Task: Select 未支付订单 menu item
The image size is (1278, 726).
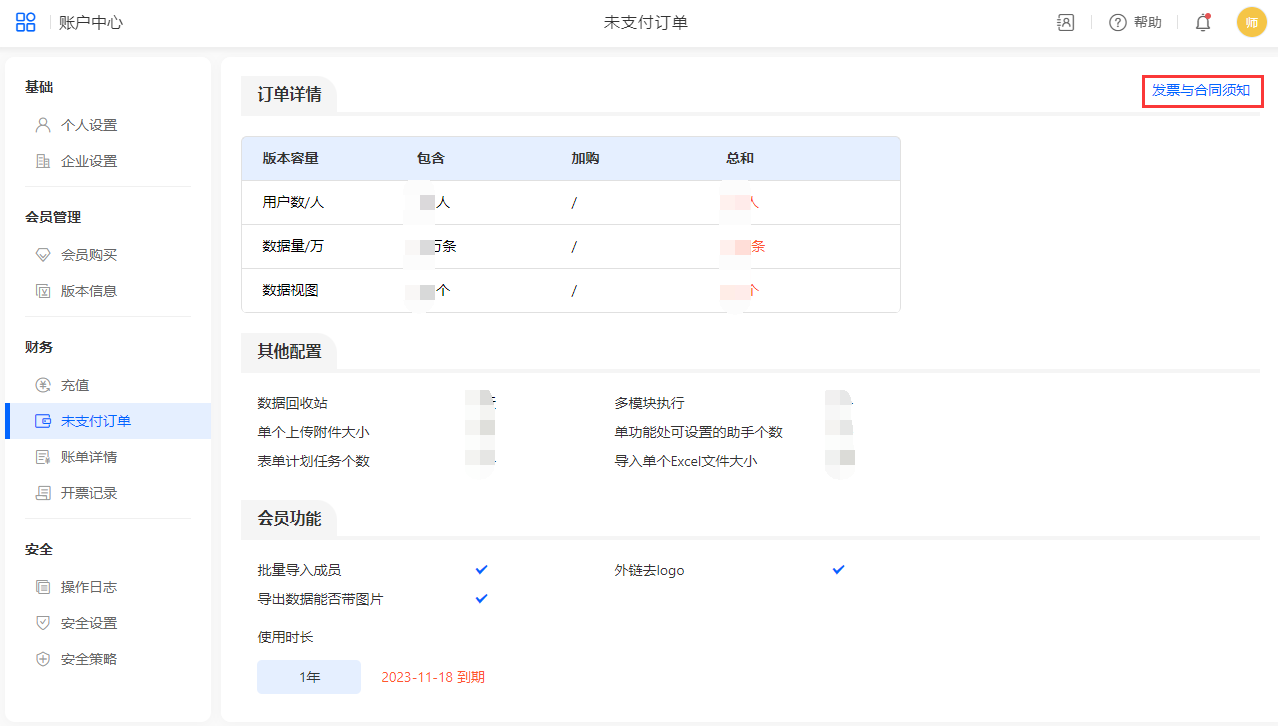Action: pos(95,421)
